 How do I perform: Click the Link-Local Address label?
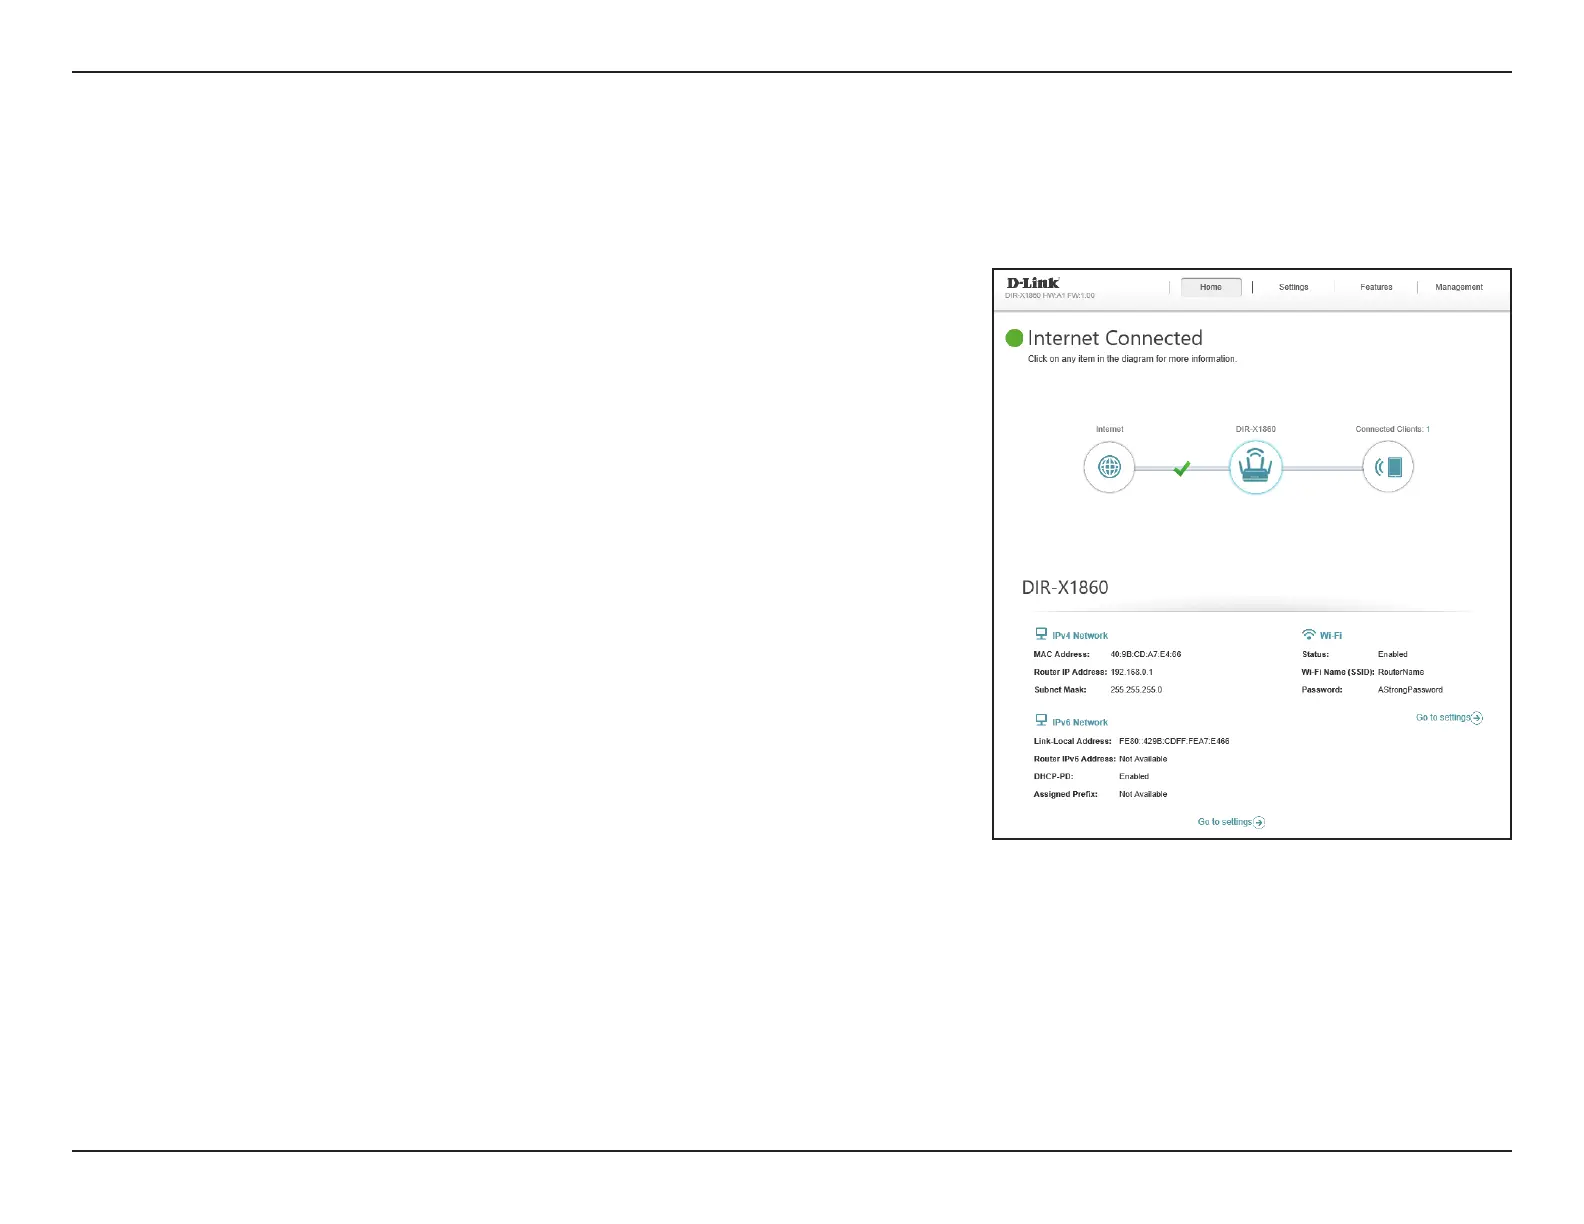[1073, 741]
